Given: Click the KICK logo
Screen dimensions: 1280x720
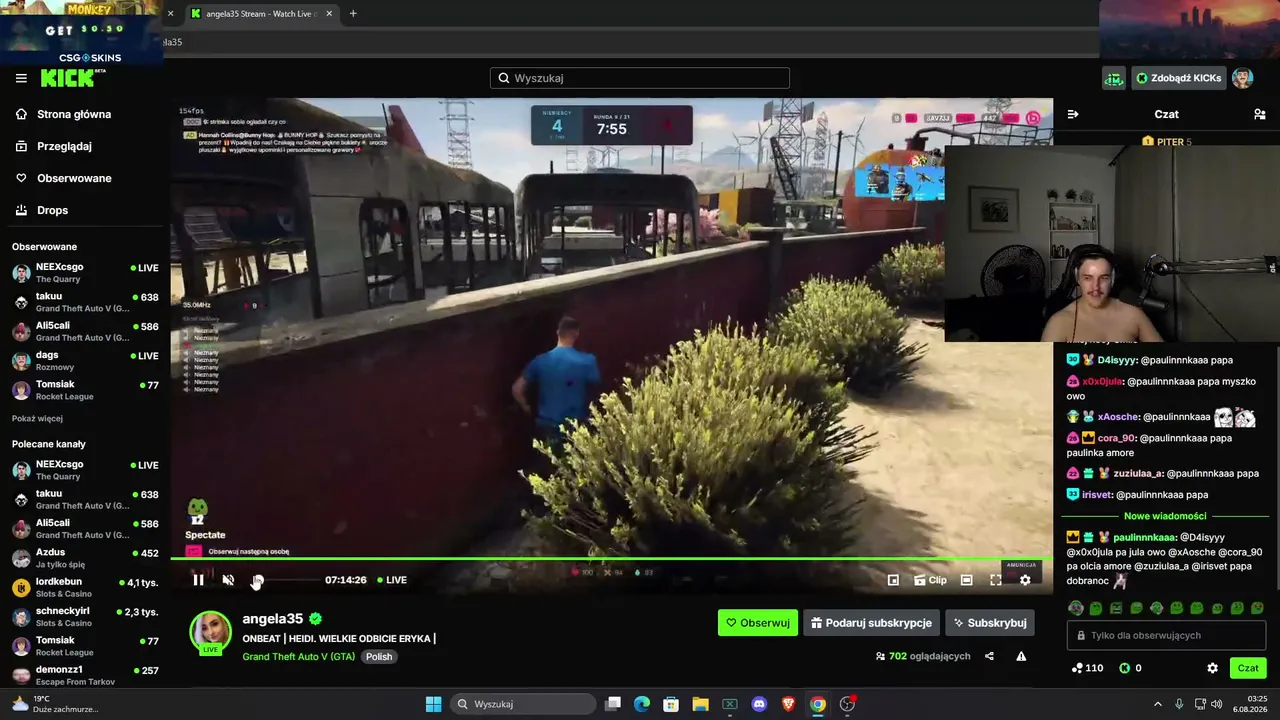Looking at the screenshot, I should pos(73,78).
